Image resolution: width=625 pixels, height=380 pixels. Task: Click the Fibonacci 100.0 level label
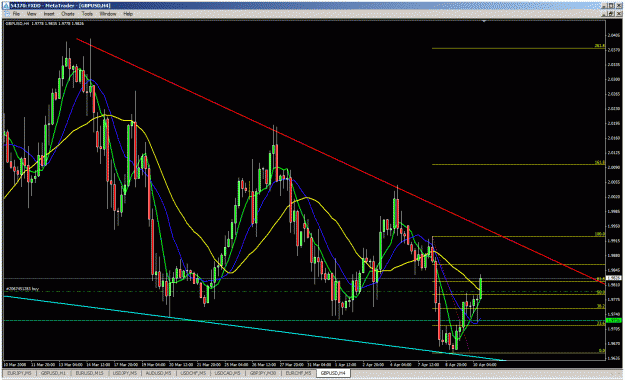(x=599, y=234)
